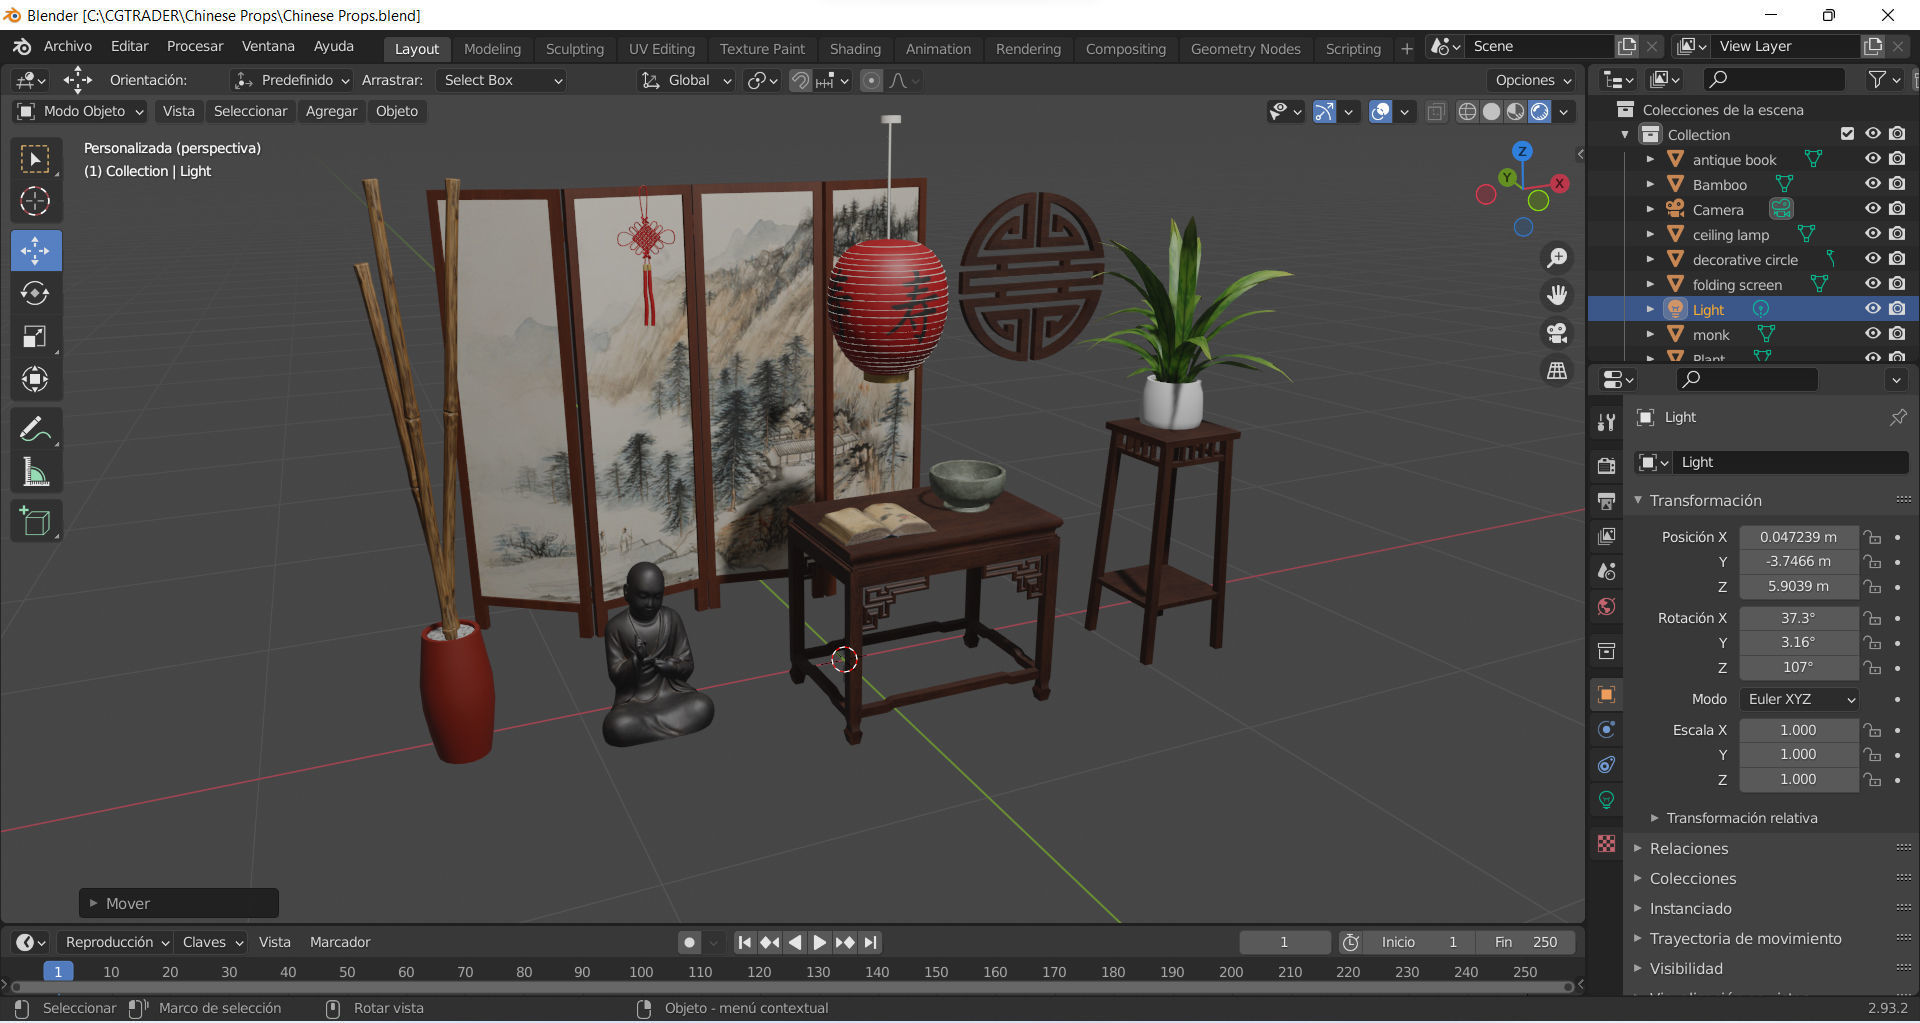This screenshot has height=1023, width=1920.
Task: Lock Posición X value
Action: 1872,537
